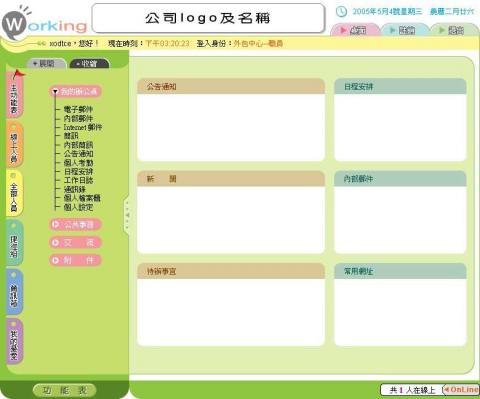Open 個人設定 in the tree

[x=78, y=207]
